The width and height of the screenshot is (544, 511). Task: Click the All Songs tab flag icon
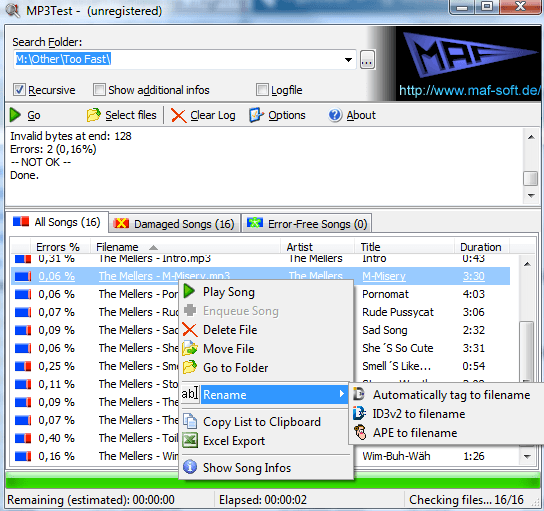[x=21, y=221]
